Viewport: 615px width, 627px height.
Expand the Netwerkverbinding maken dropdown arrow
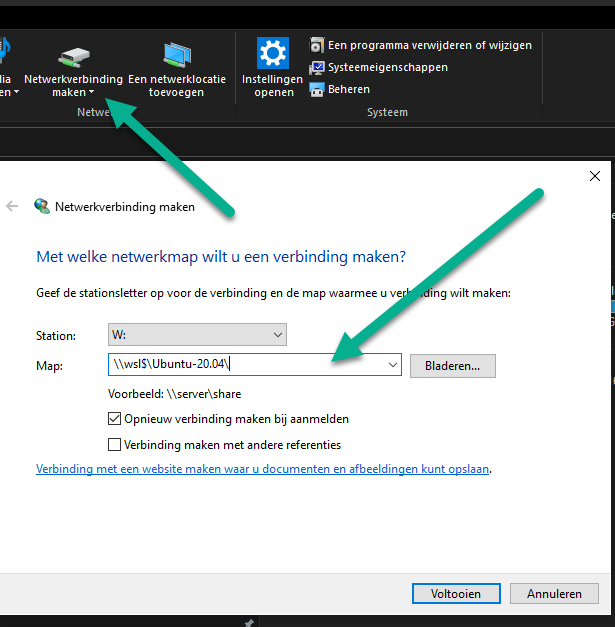pos(91,93)
